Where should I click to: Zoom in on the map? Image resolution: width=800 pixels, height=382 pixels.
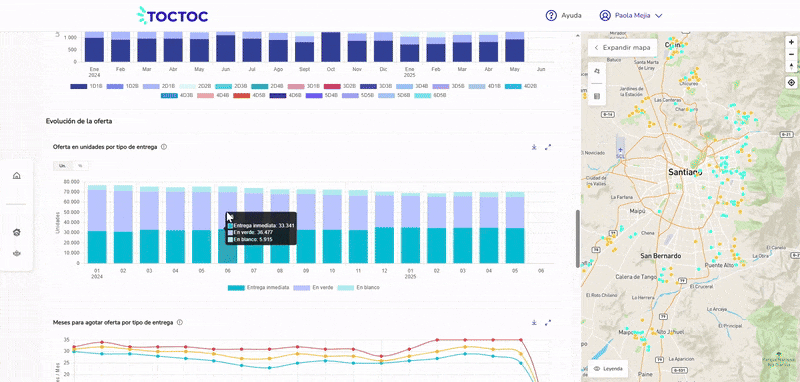(791, 42)
